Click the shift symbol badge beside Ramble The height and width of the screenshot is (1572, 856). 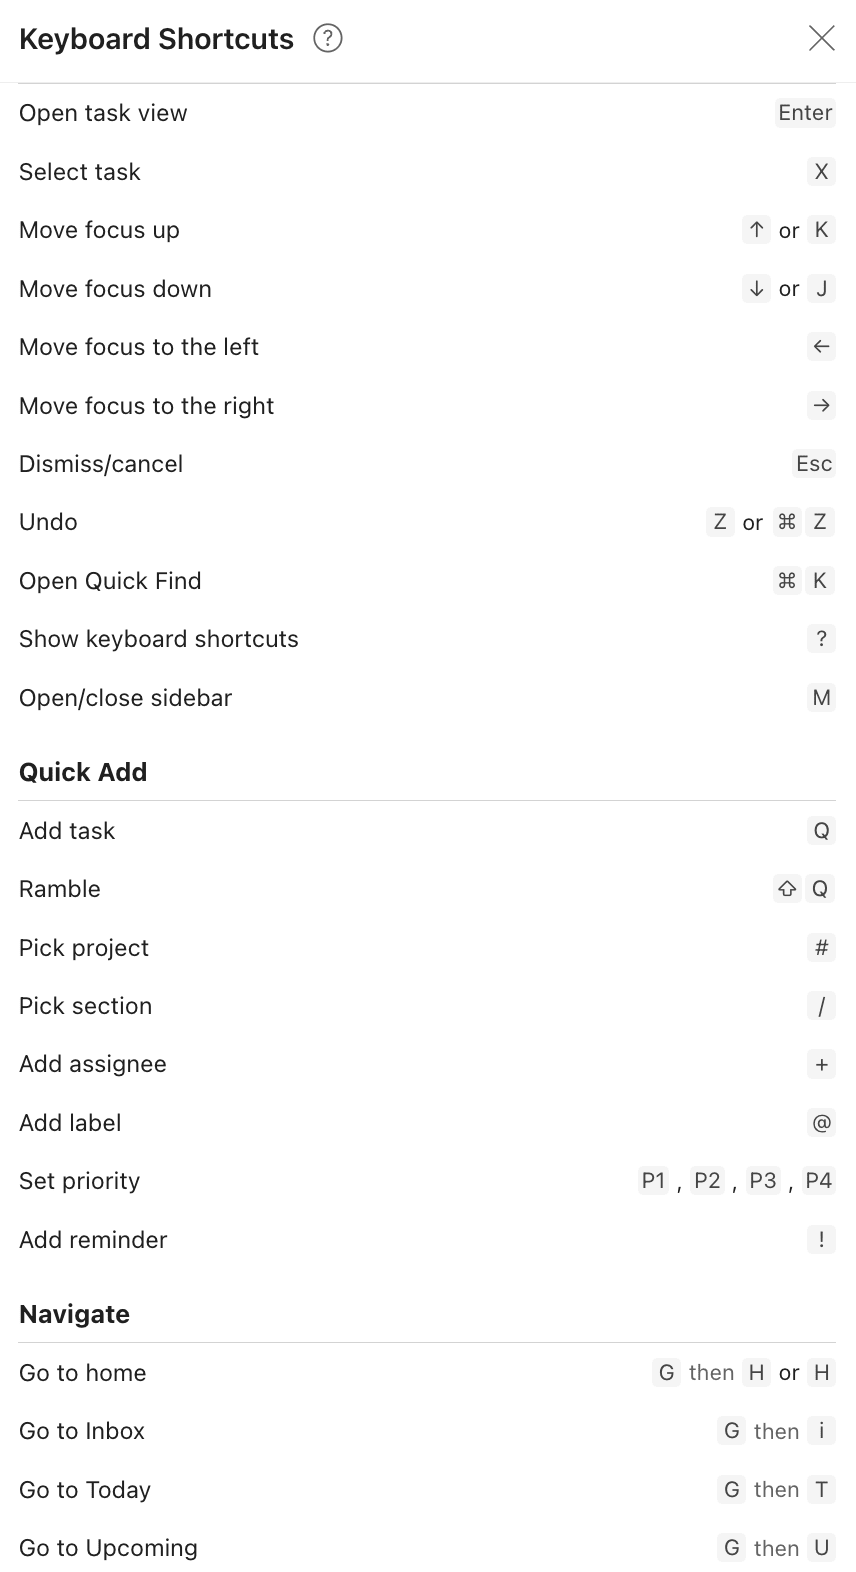[x=787, y=888]
